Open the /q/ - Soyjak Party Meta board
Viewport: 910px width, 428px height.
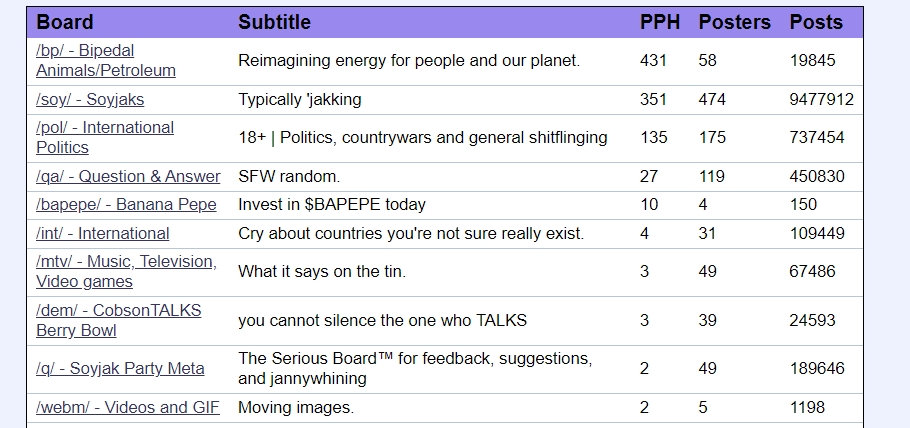click(120, 368)
